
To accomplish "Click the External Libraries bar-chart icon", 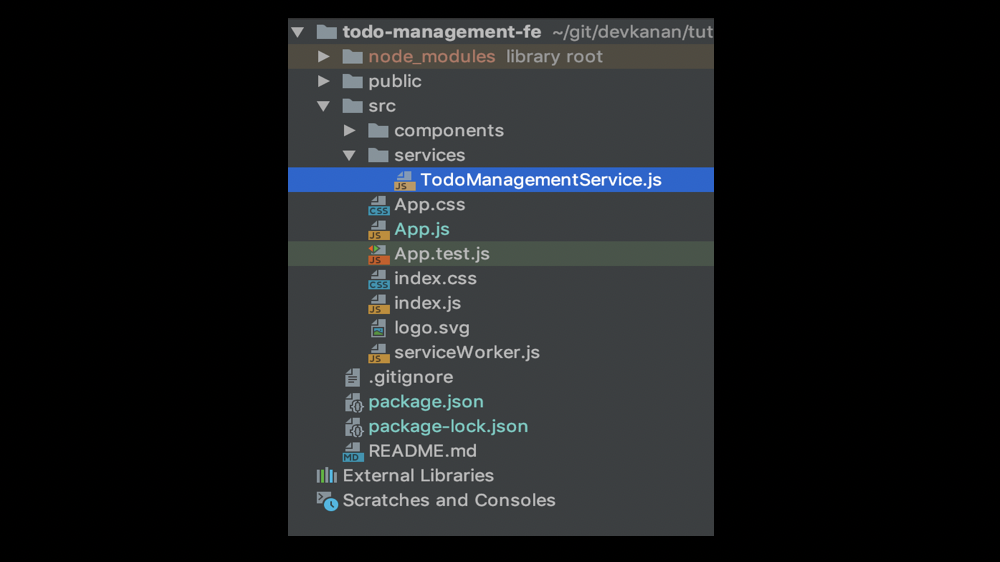I will 327,475.
